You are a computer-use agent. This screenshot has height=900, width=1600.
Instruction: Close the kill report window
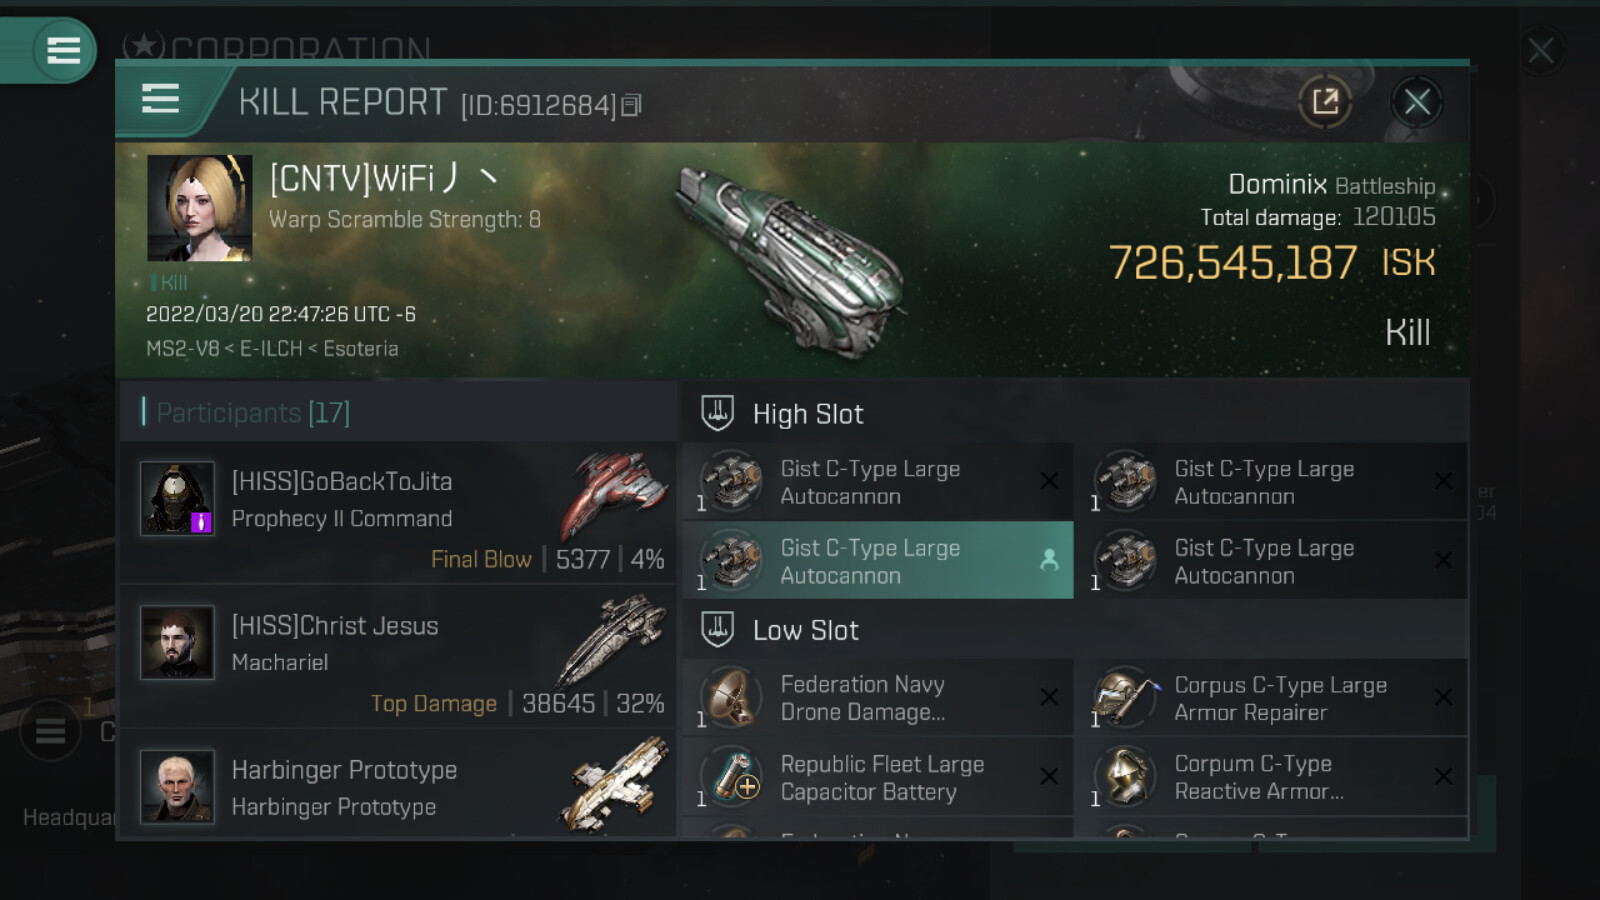[x=1417, y=101]
